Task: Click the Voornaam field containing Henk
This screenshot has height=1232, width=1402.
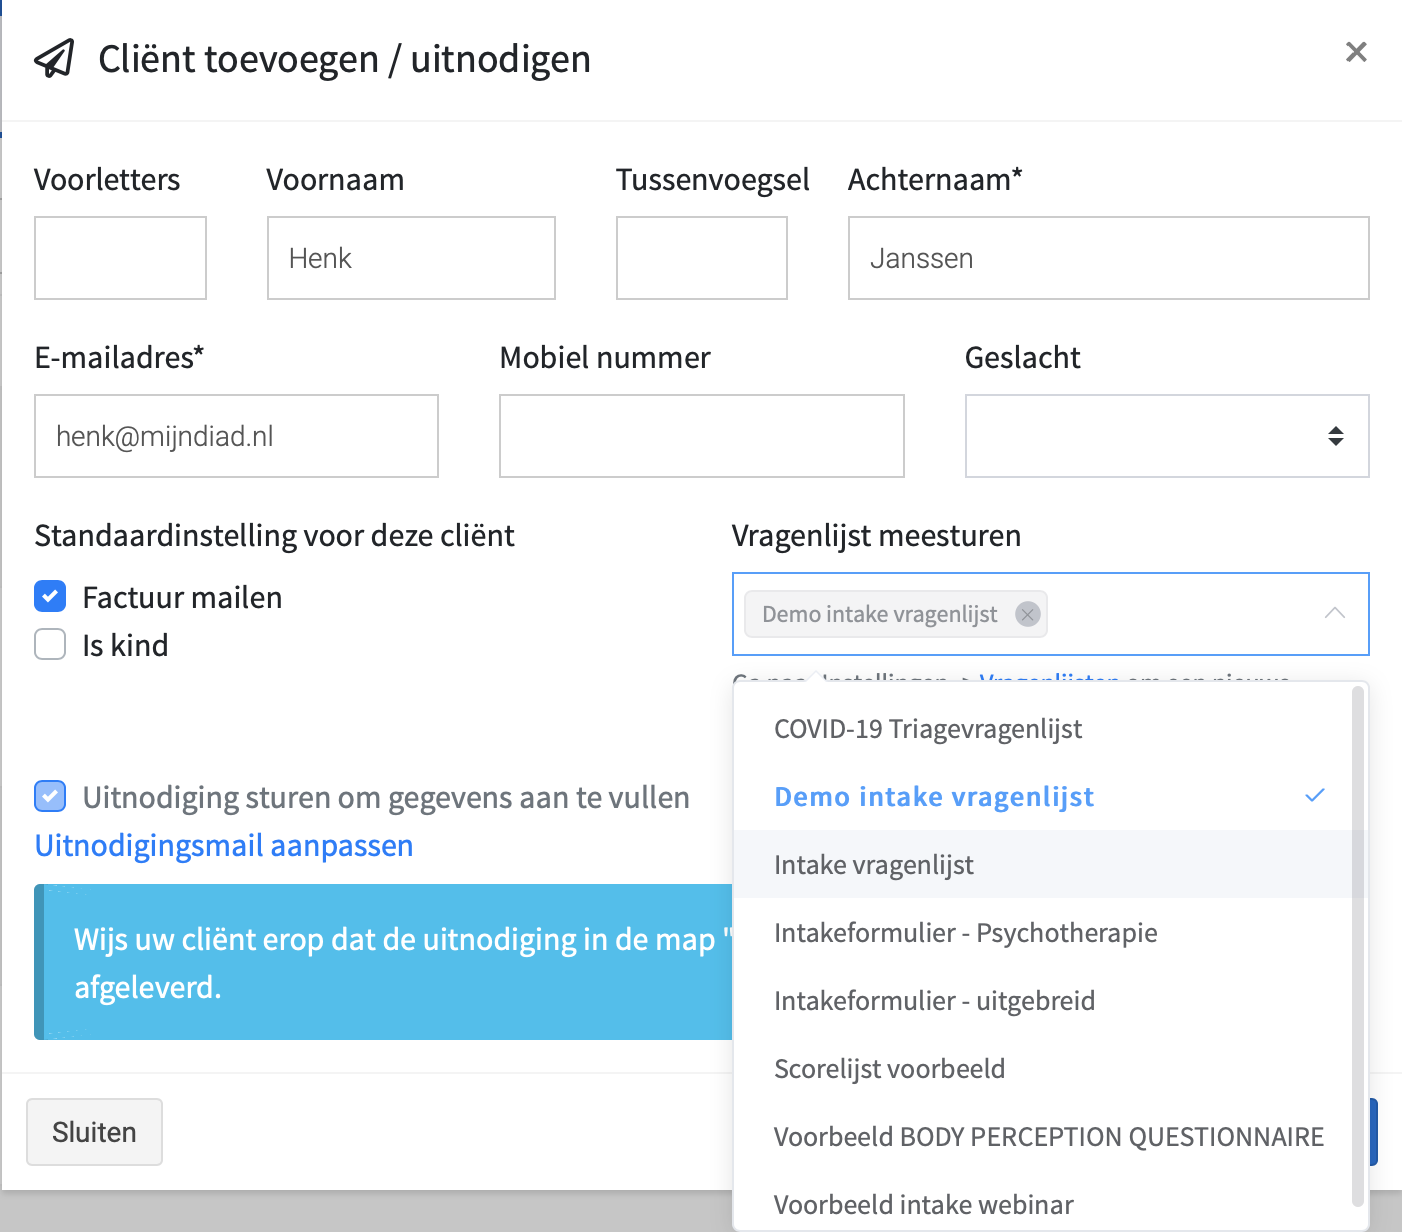Action: point(410,258)
